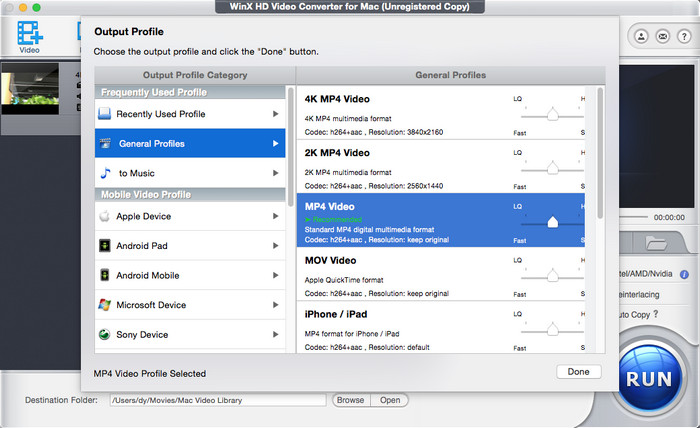The height and width of the screenshot is (428, 700).
Task: Click the hardware encoder info icon
Action: point(684,274)
